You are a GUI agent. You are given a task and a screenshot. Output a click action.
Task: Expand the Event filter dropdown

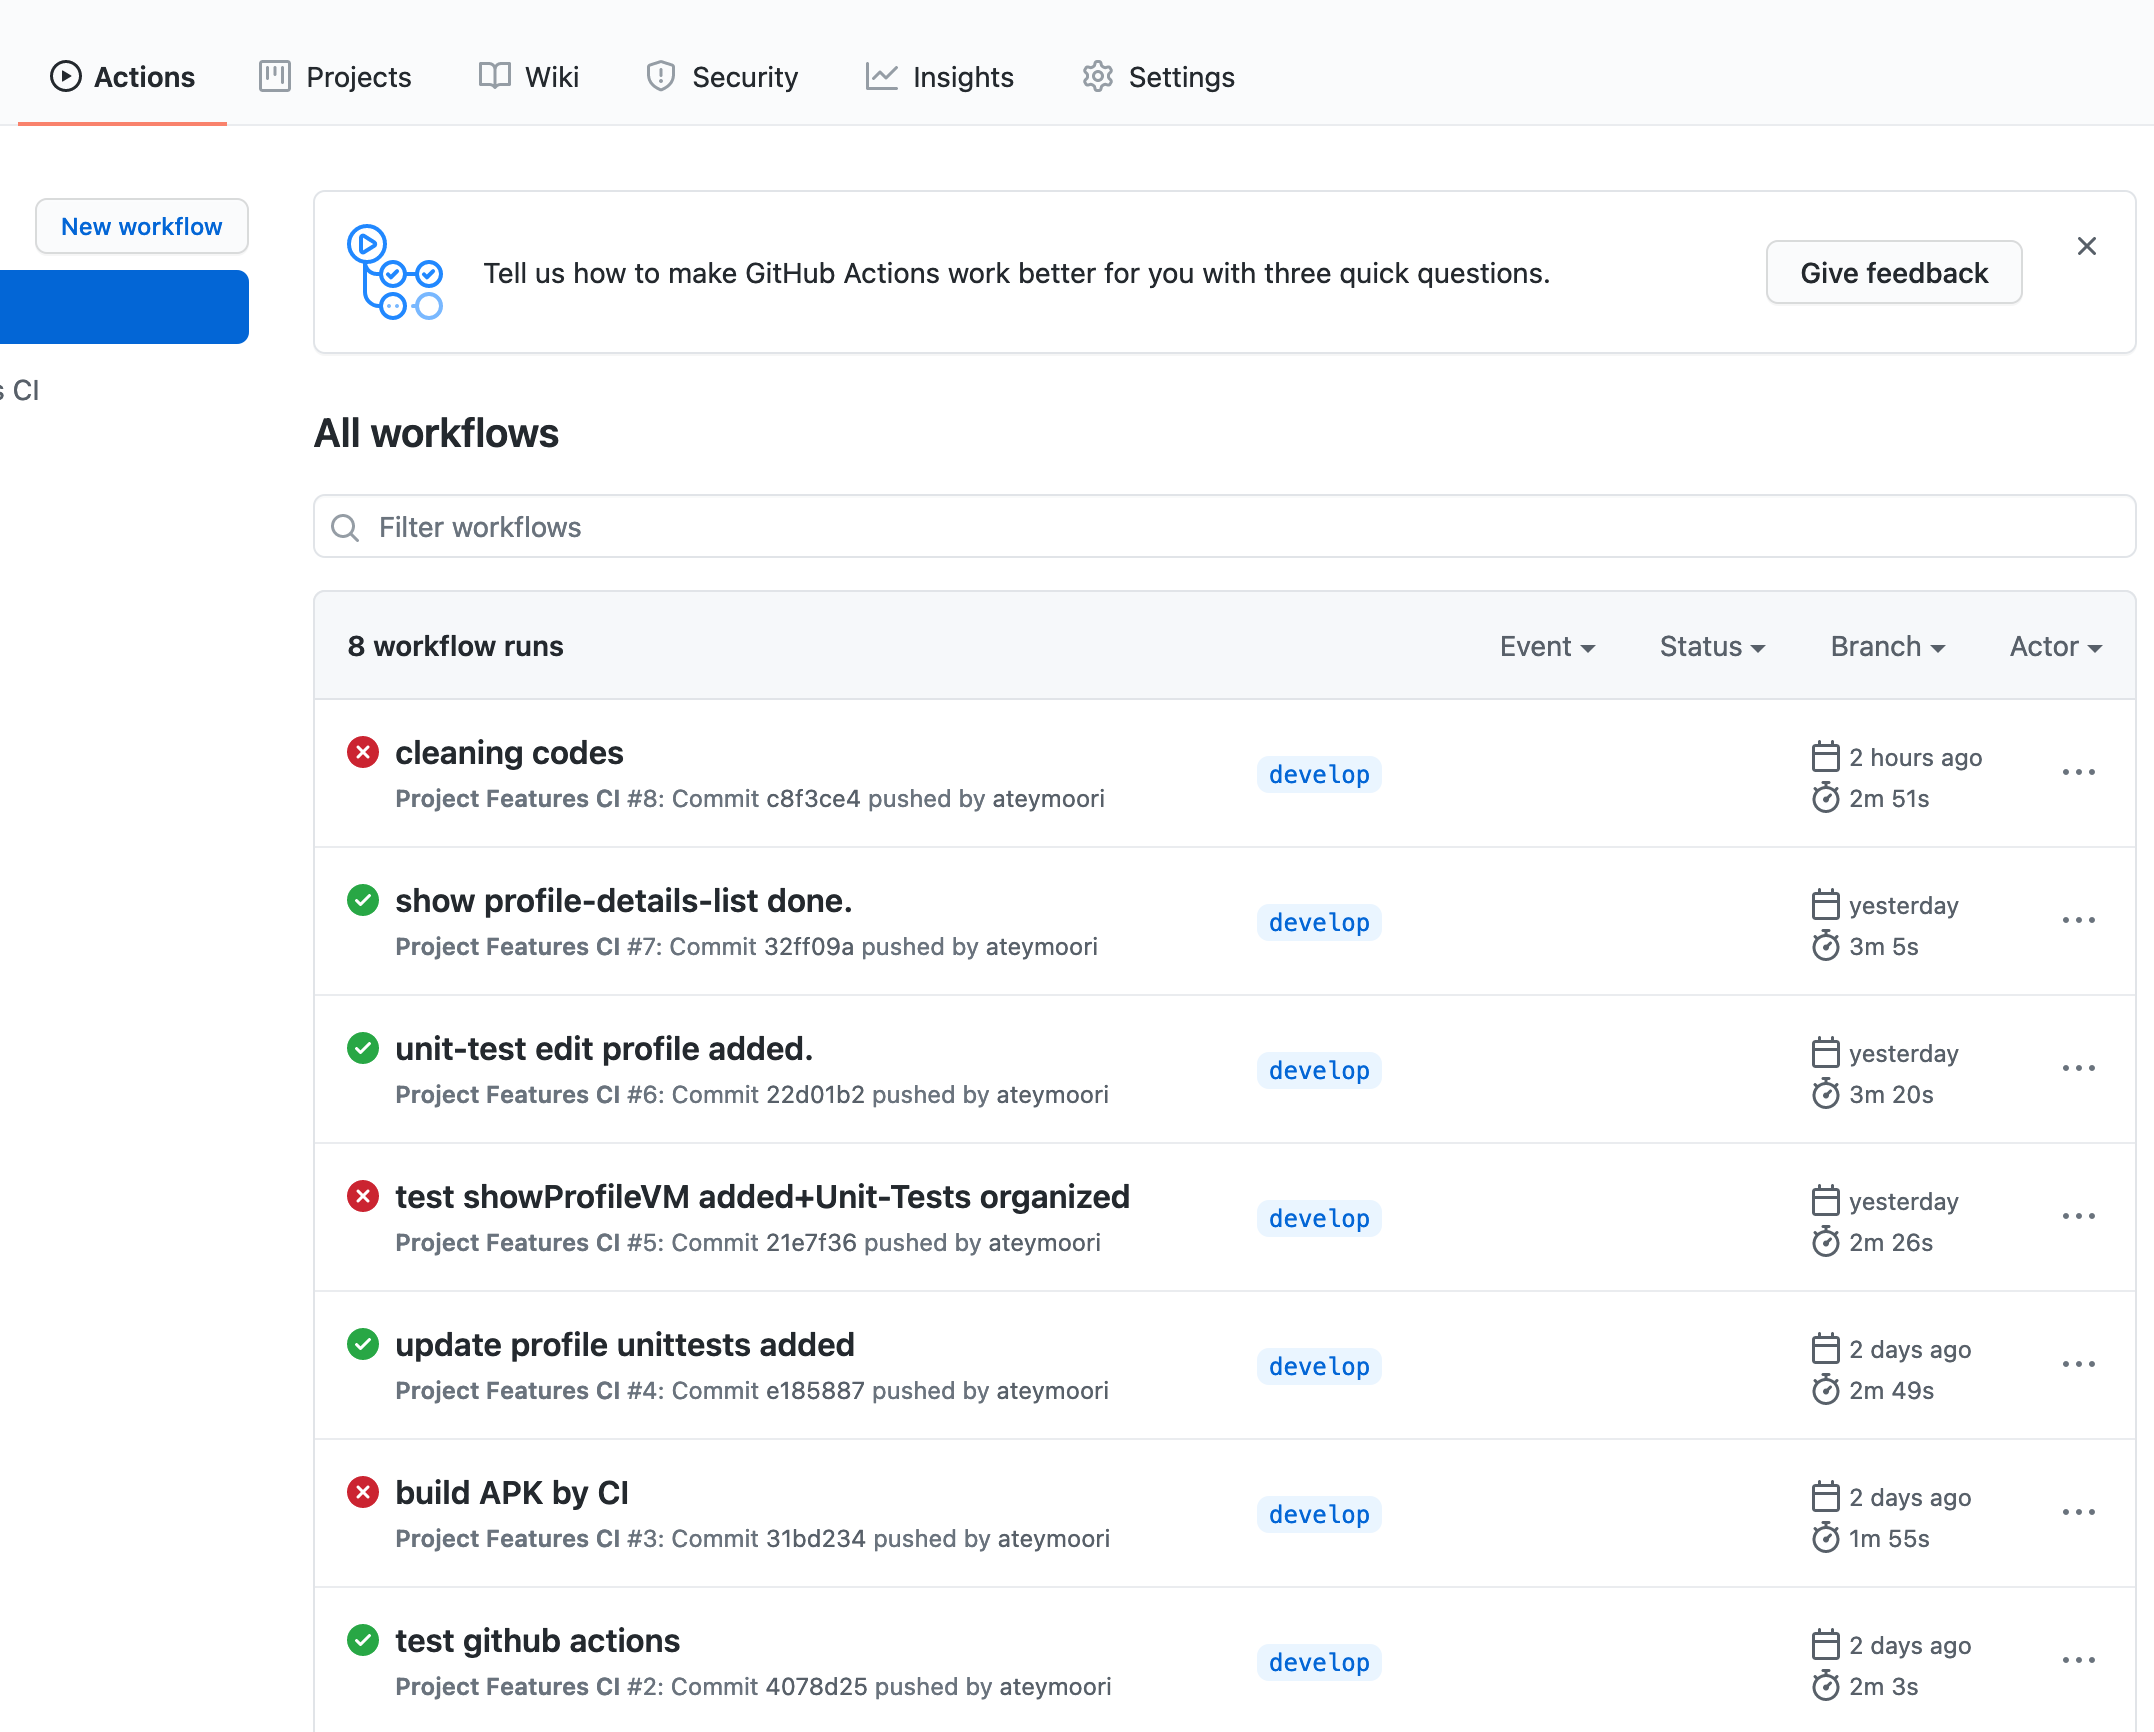click(1546, 647)
